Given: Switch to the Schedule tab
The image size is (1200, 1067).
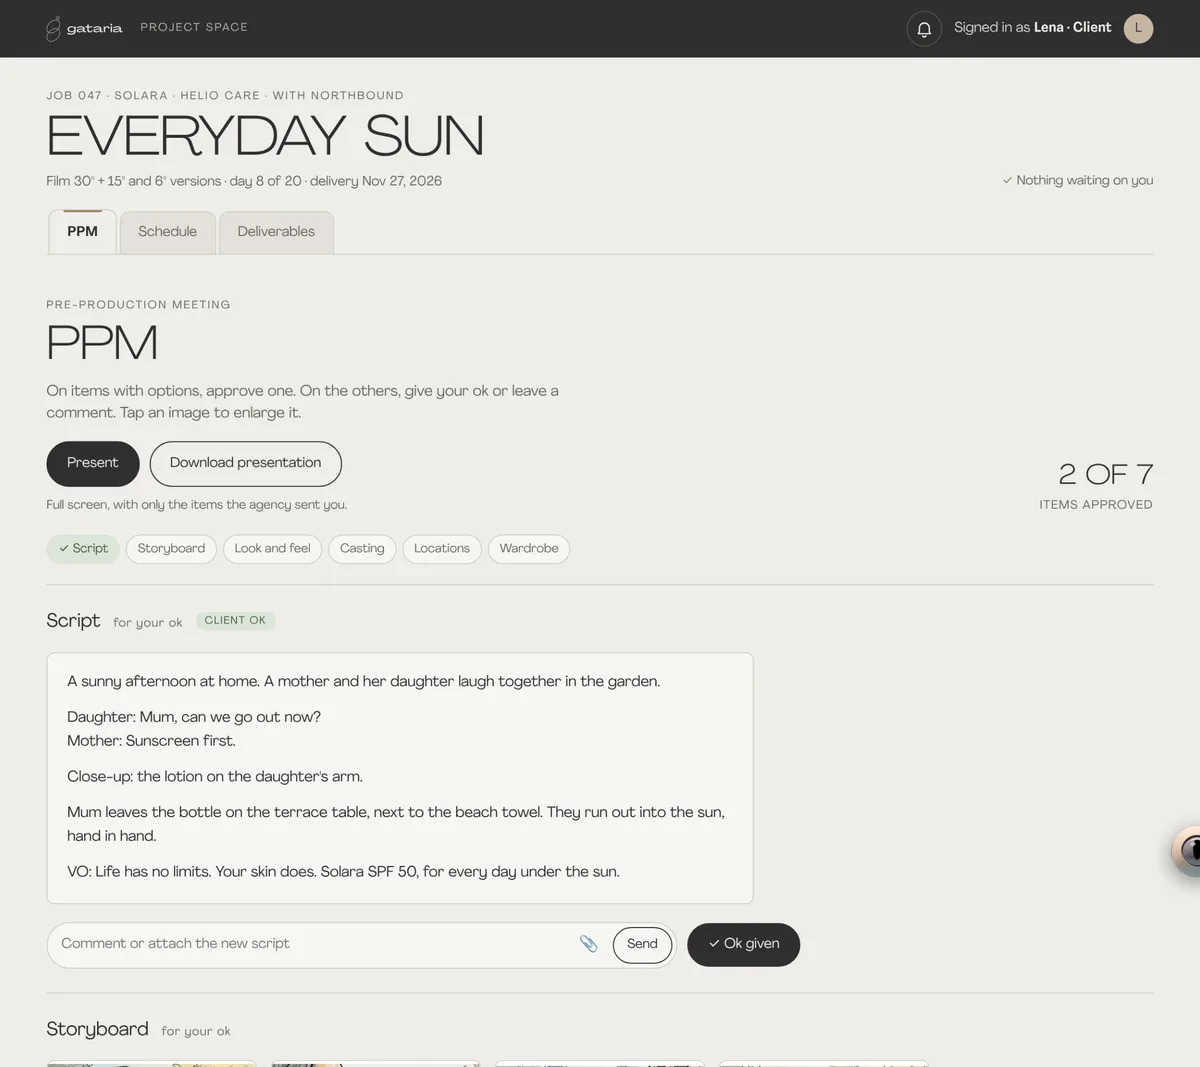Looking at the screenshot, I should pyautogui.click(x=167, y=232).
